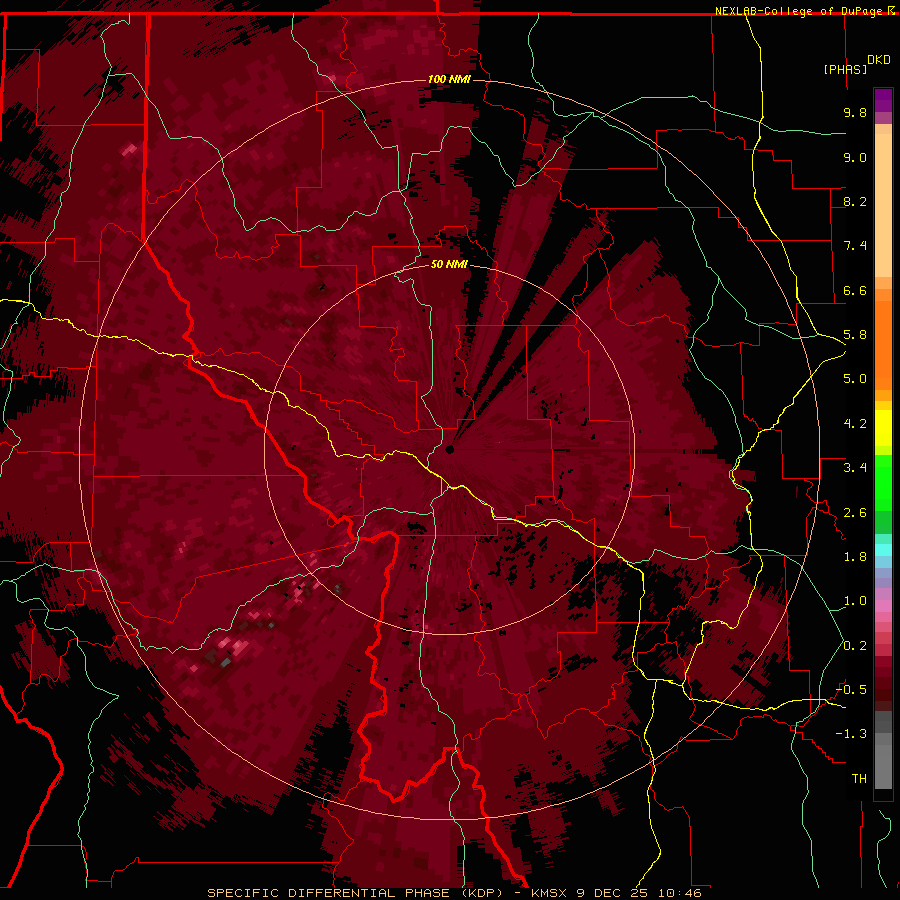
Task: Click the yellow segment of color bar
Action: (x=883, y=428)
